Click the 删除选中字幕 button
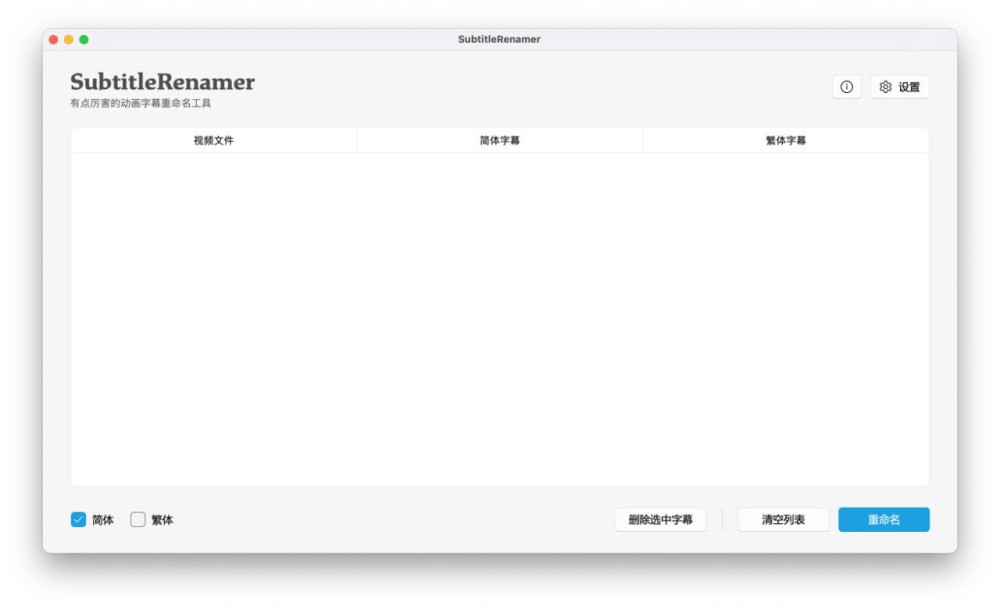This screenshot has width=1000, height=609. coord(660,520)
